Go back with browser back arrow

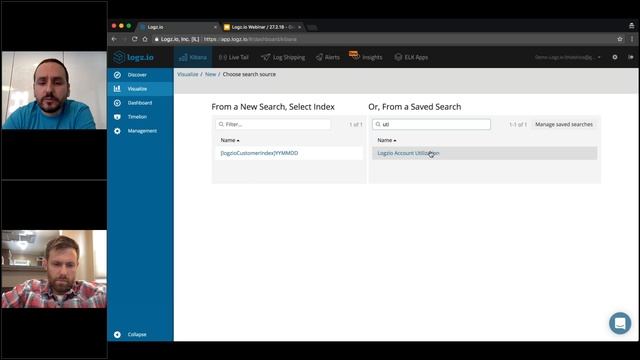[x=114, y=39]
